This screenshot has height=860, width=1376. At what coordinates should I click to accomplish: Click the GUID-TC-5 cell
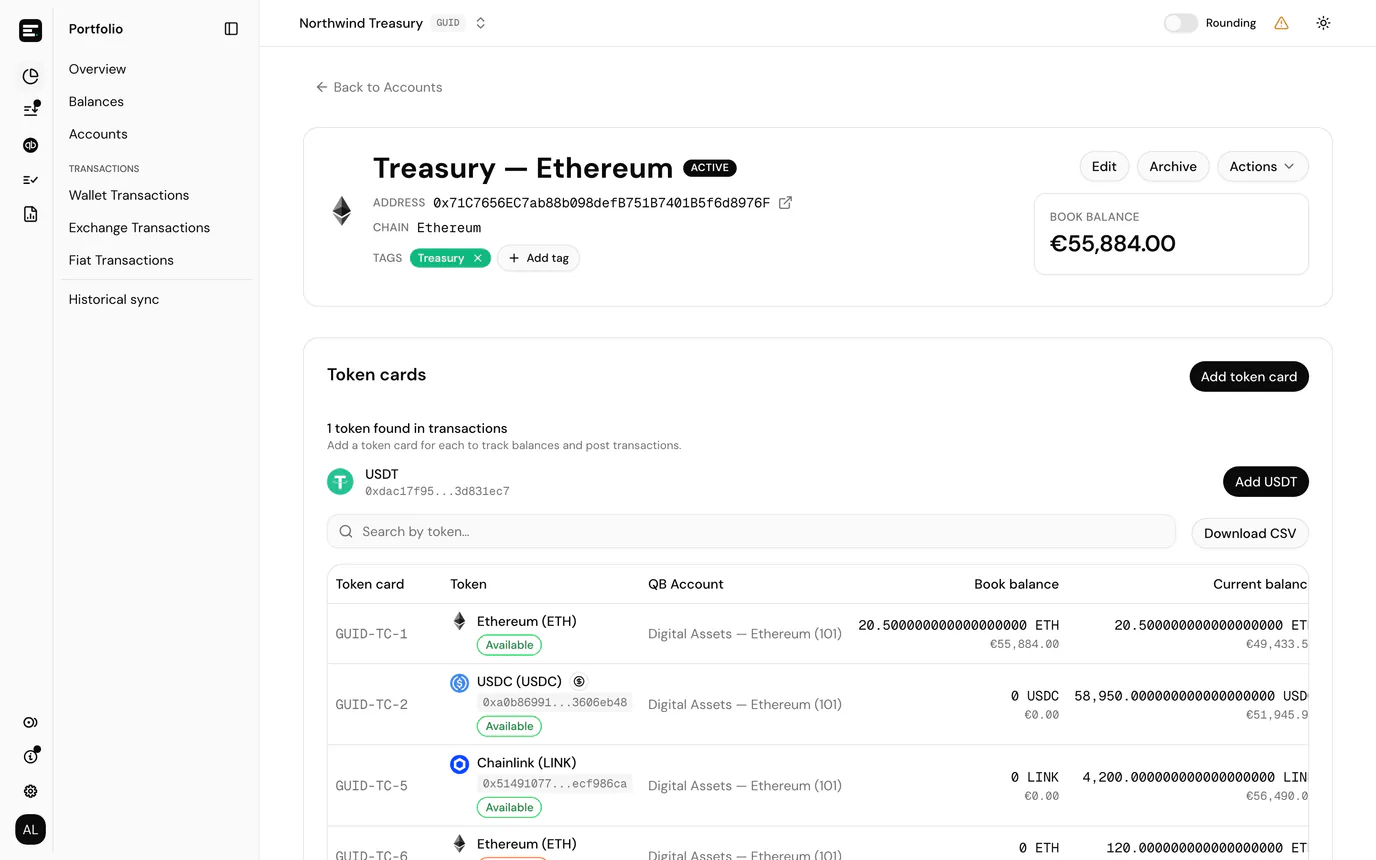tap(372, 786)
